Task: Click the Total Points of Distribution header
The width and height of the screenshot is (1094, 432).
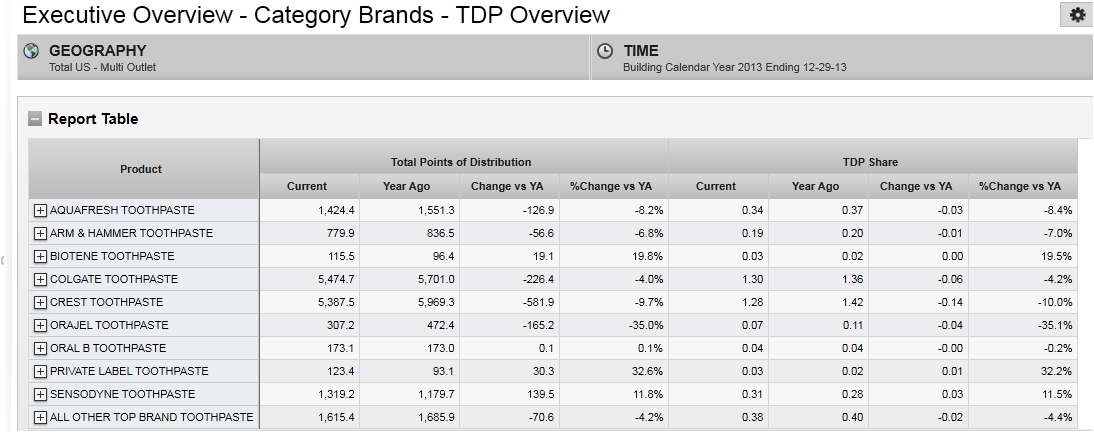Action: 461,162
